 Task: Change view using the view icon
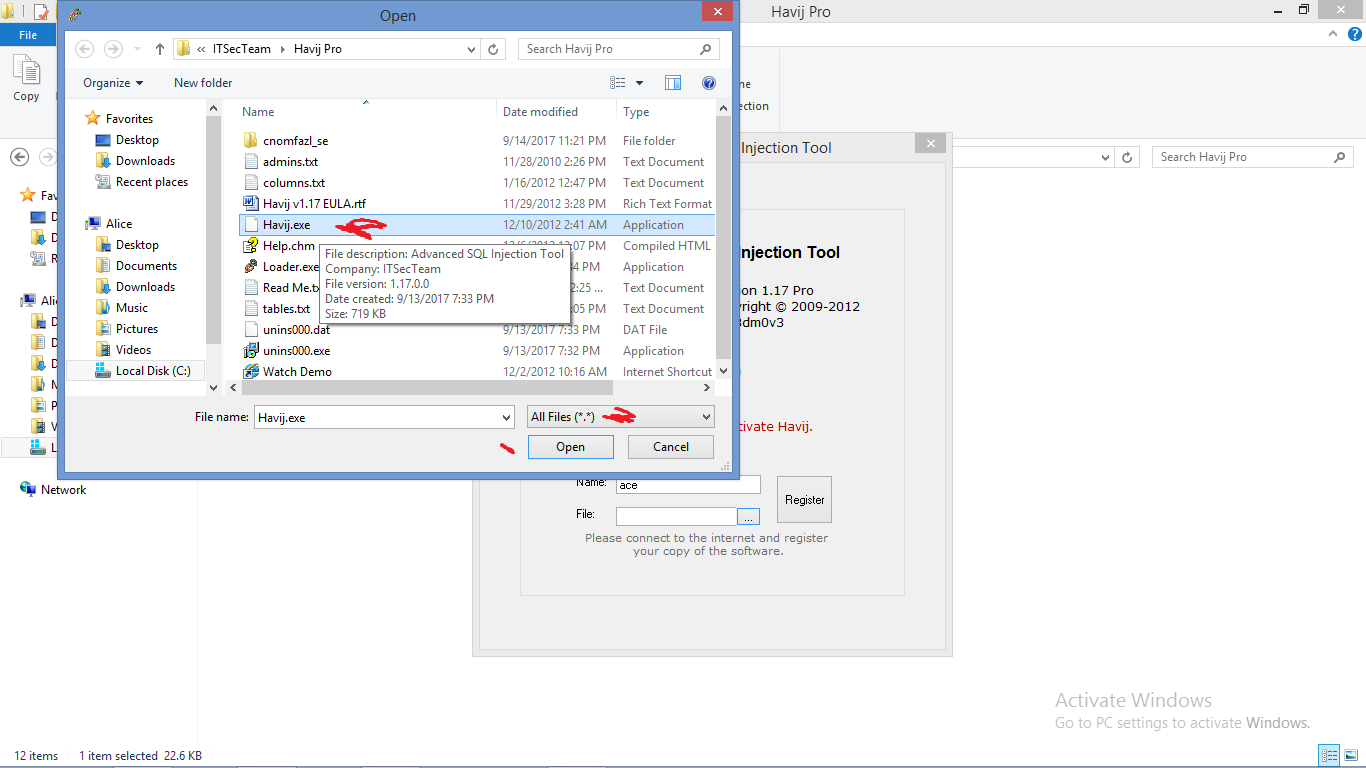coord(618,83)
